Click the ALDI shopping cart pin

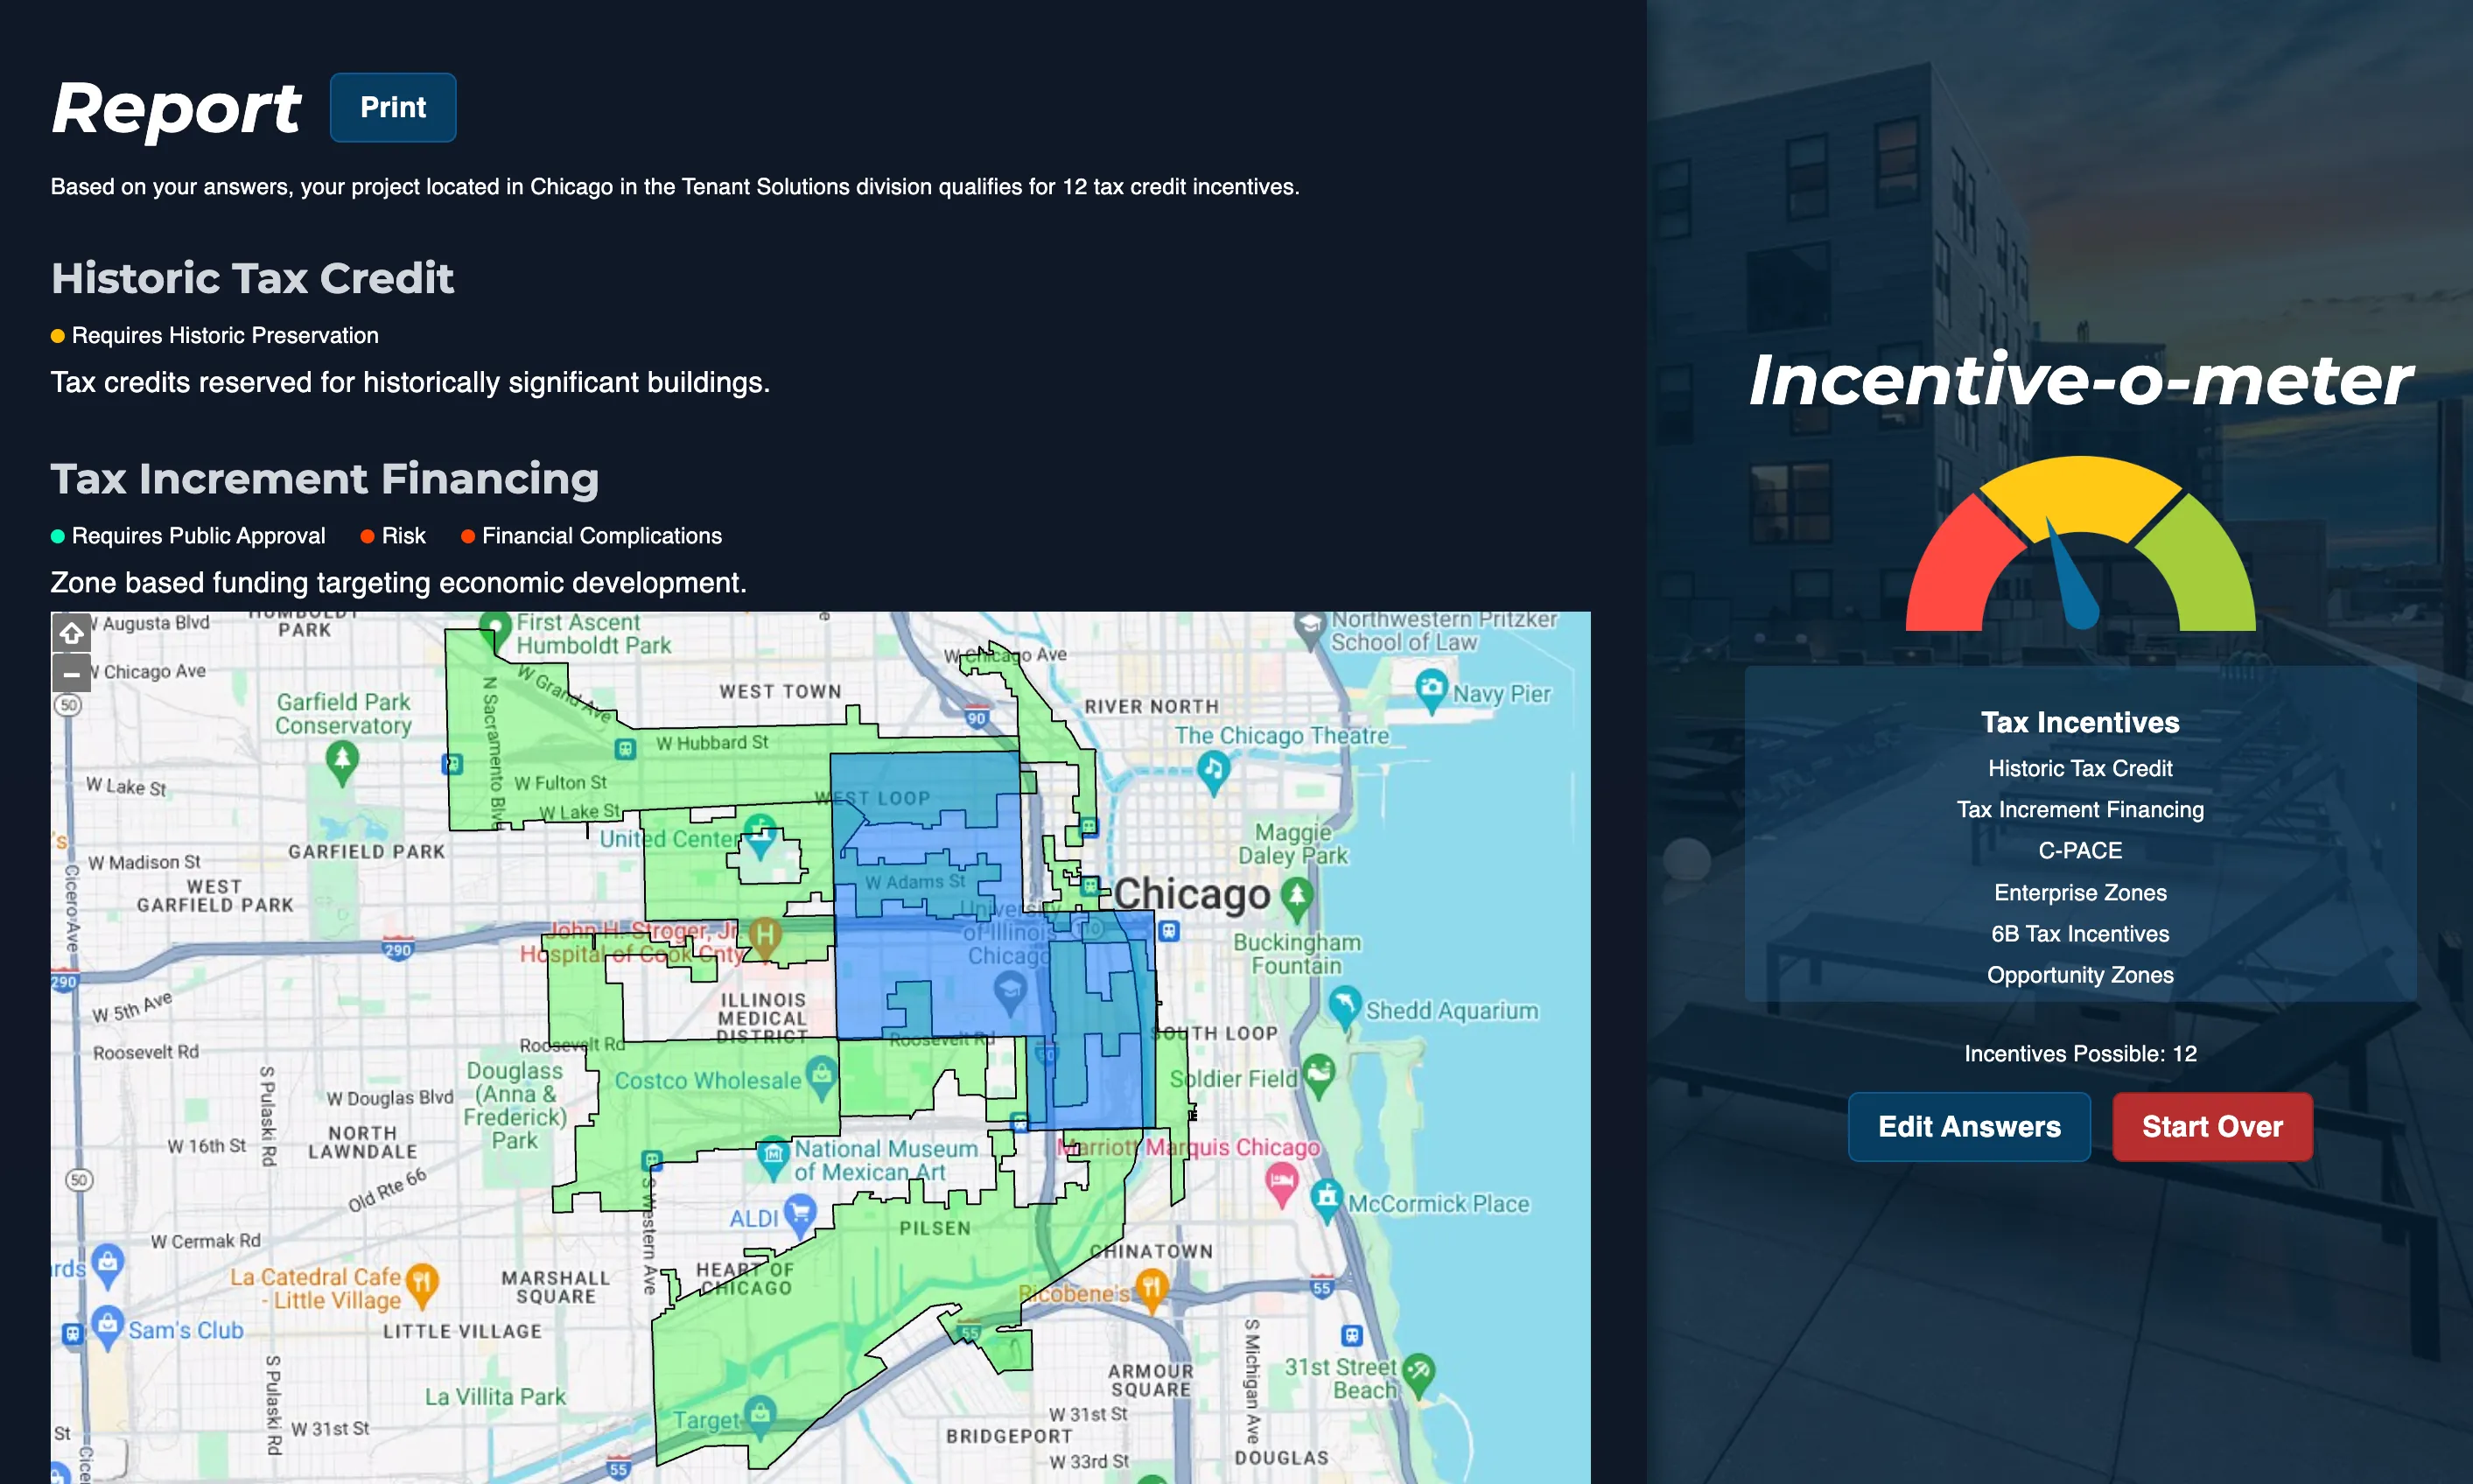[x=799, y=1214]
